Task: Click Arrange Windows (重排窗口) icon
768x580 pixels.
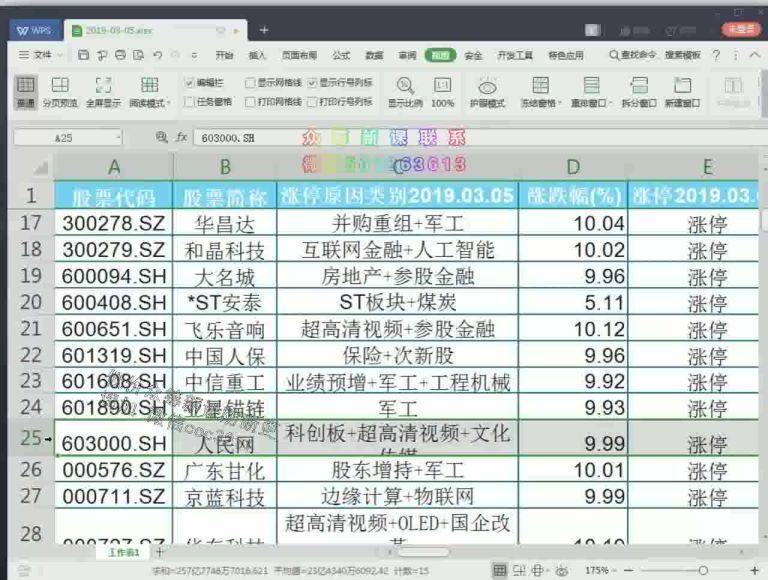Action: pyautogui.click(x=591, y=86)
